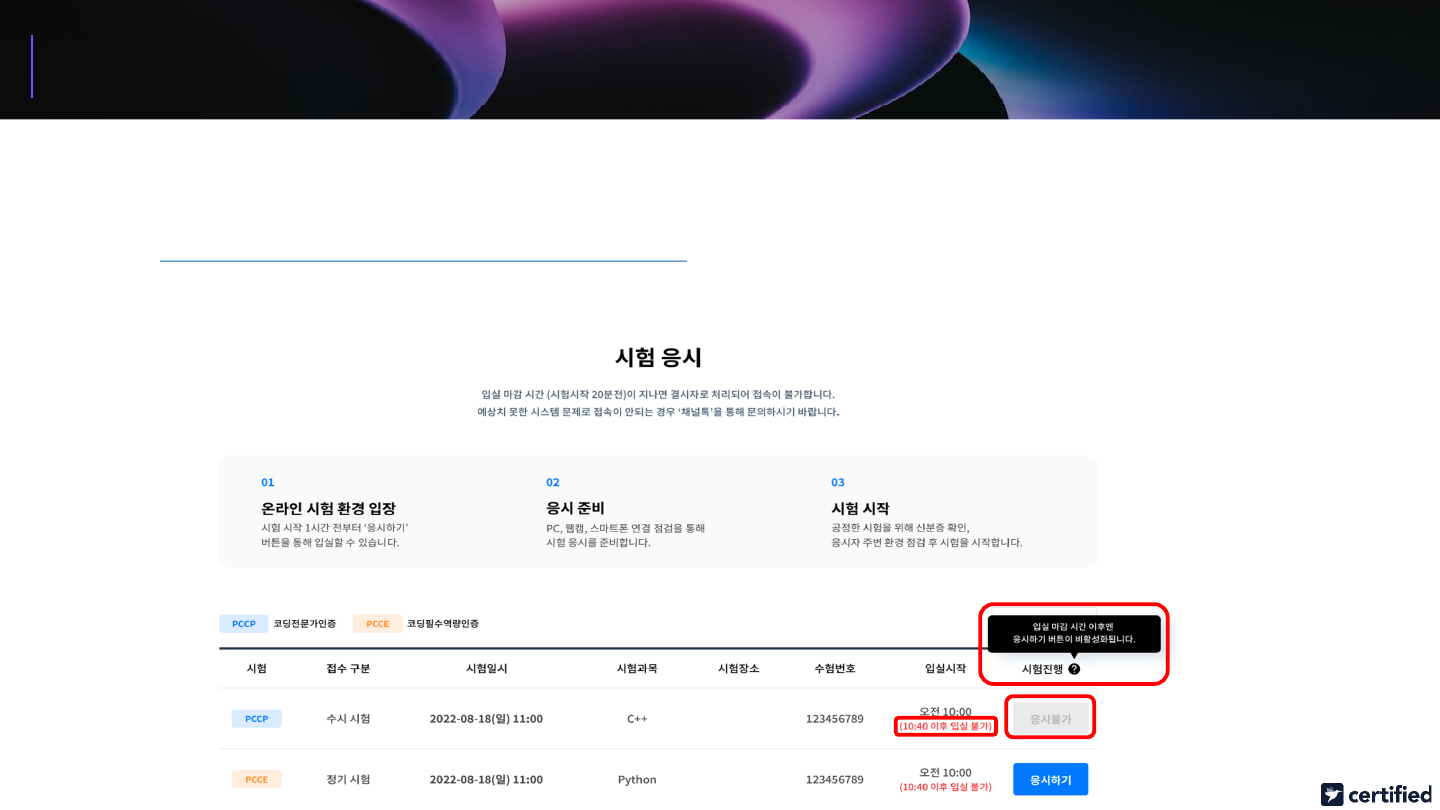Viewport: 1440px width, 810px height.
Task: Click the 입실시작 column header
Action: point(945,669)
